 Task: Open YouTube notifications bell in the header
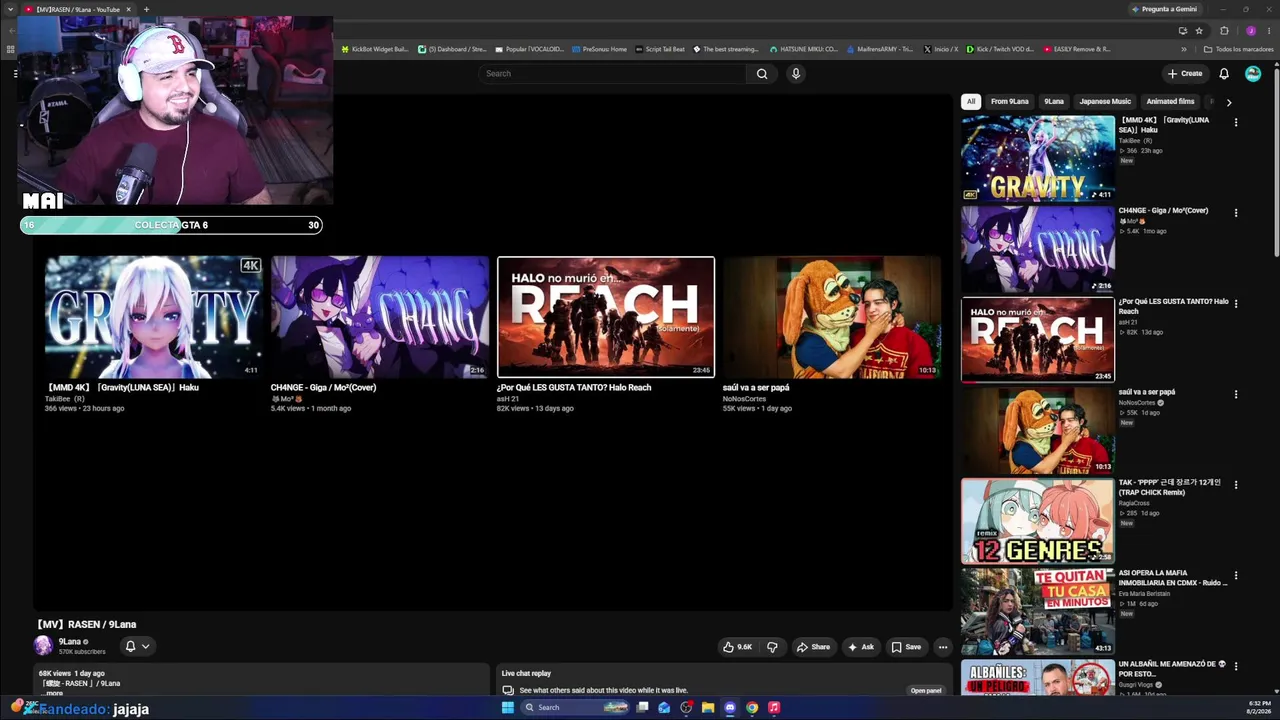[x=1224, y=74]
